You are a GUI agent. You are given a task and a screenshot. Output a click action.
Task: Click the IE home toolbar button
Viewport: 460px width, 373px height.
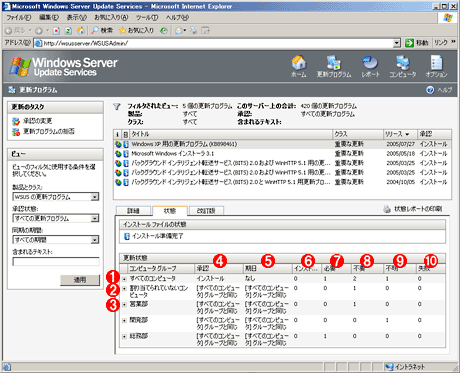click(x=81, y=31)
